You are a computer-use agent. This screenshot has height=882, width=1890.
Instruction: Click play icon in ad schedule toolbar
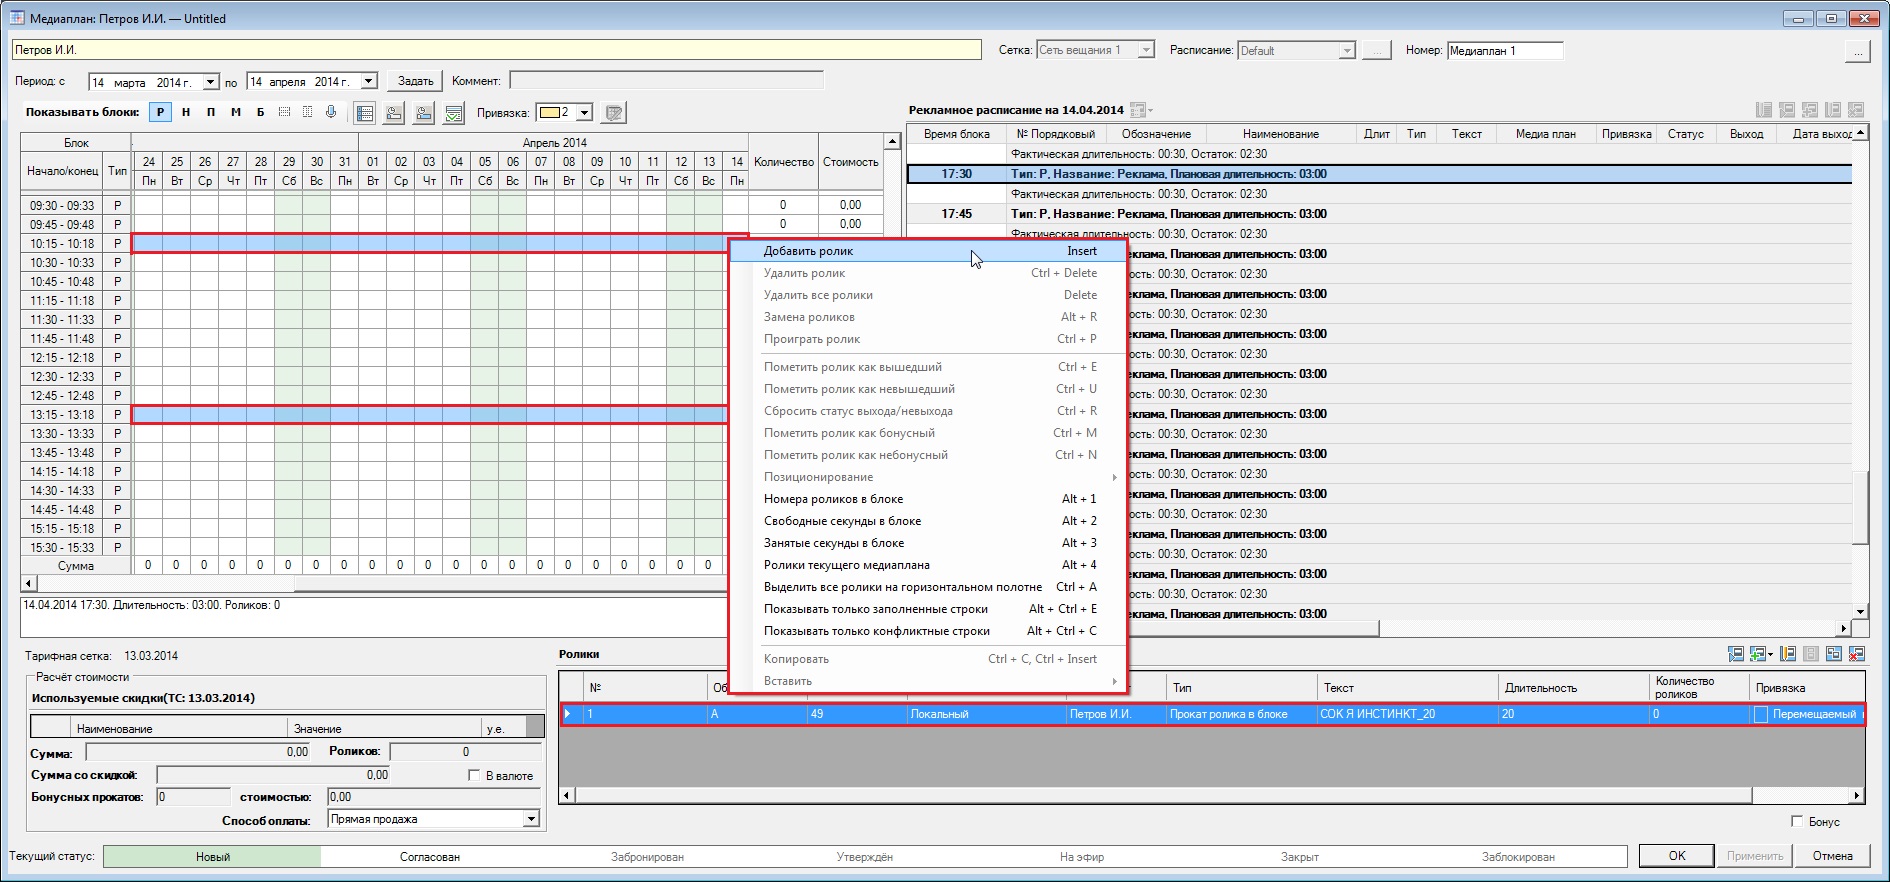pyautogui.click(x=1787, y=110)
